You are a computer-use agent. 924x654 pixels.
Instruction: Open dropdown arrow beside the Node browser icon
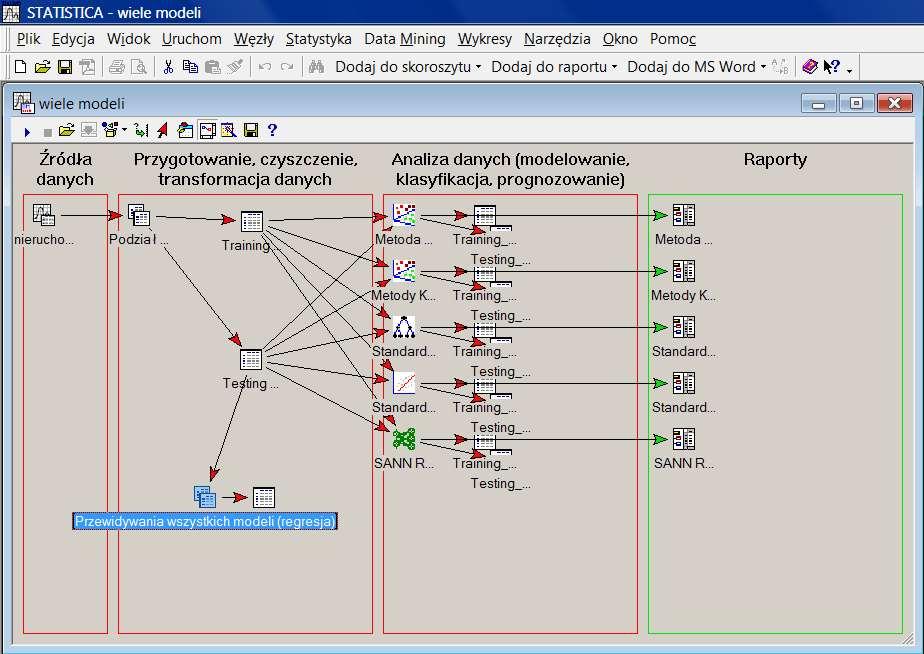click(124, 130)
